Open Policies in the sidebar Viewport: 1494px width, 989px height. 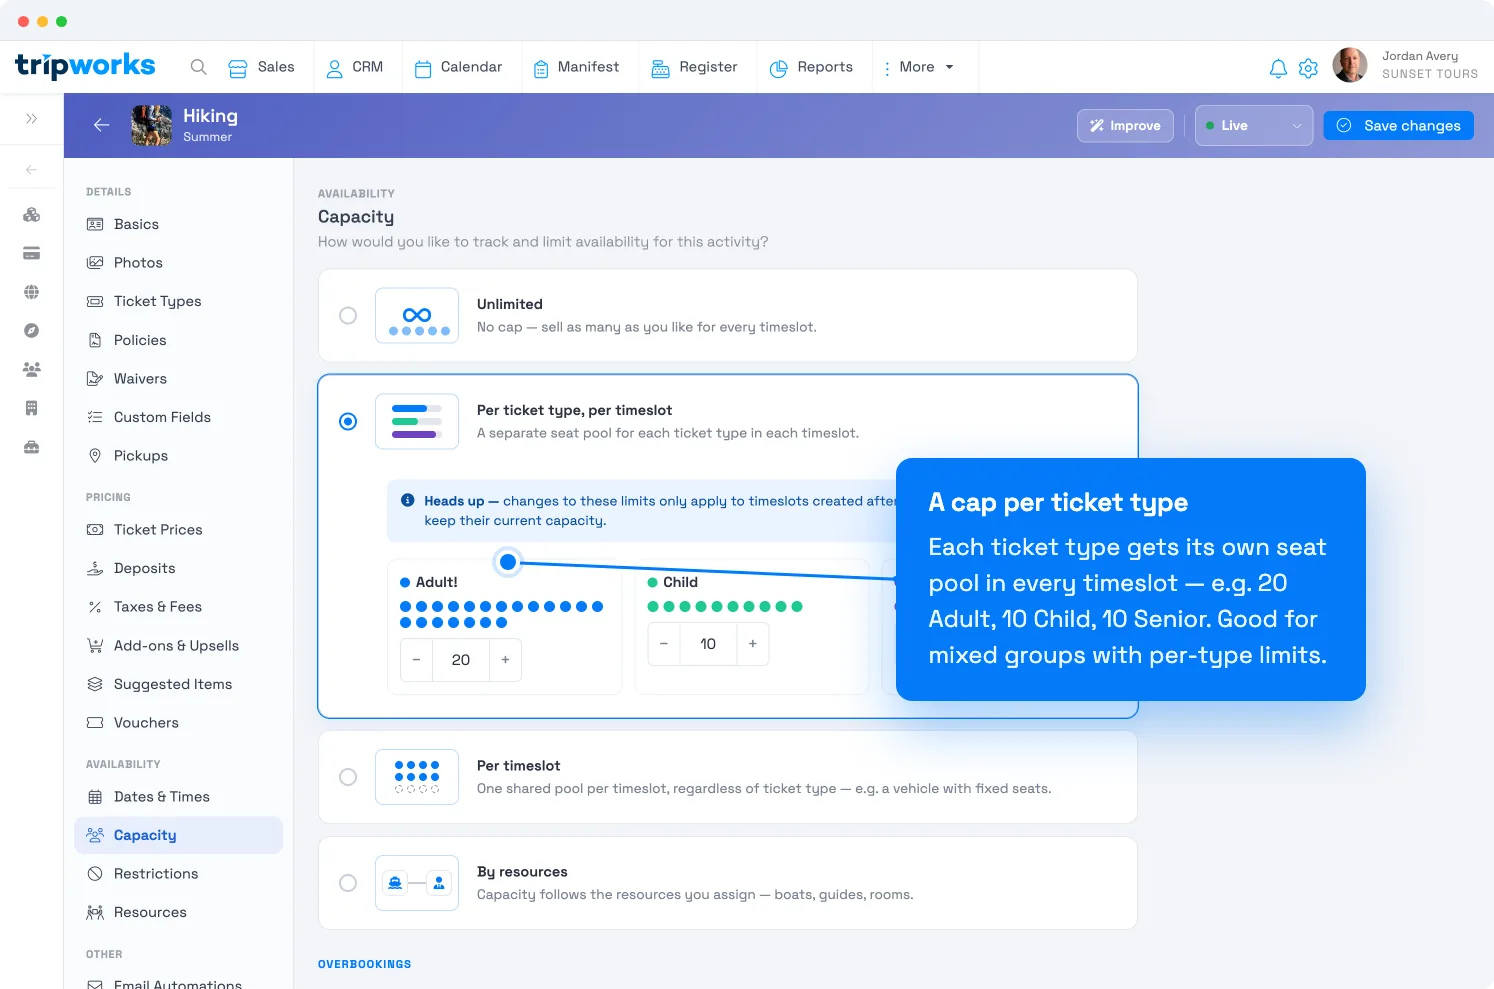click(x=179, y=340)
